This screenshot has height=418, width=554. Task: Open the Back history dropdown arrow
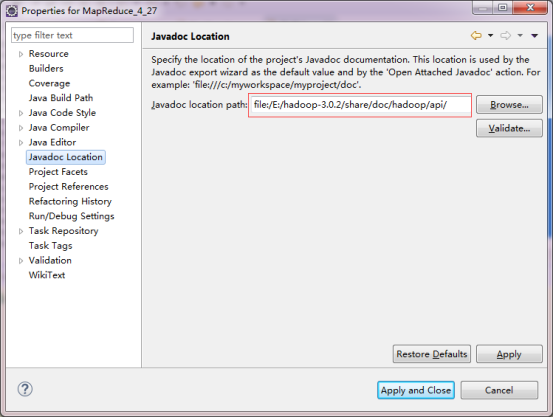pyautogui.click(x=490, y=35)
